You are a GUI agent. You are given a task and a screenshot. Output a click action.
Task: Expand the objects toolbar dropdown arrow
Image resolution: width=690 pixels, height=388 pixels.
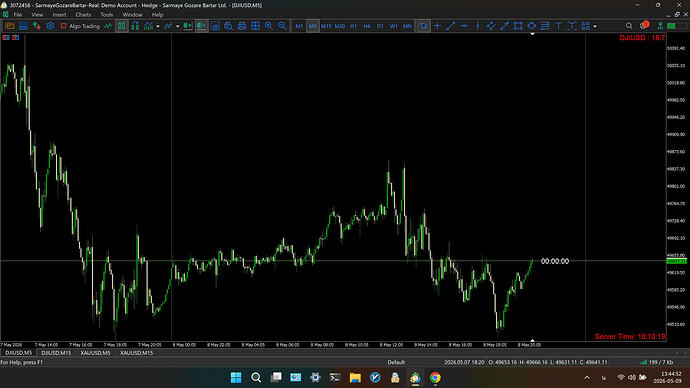click(595, 26)
